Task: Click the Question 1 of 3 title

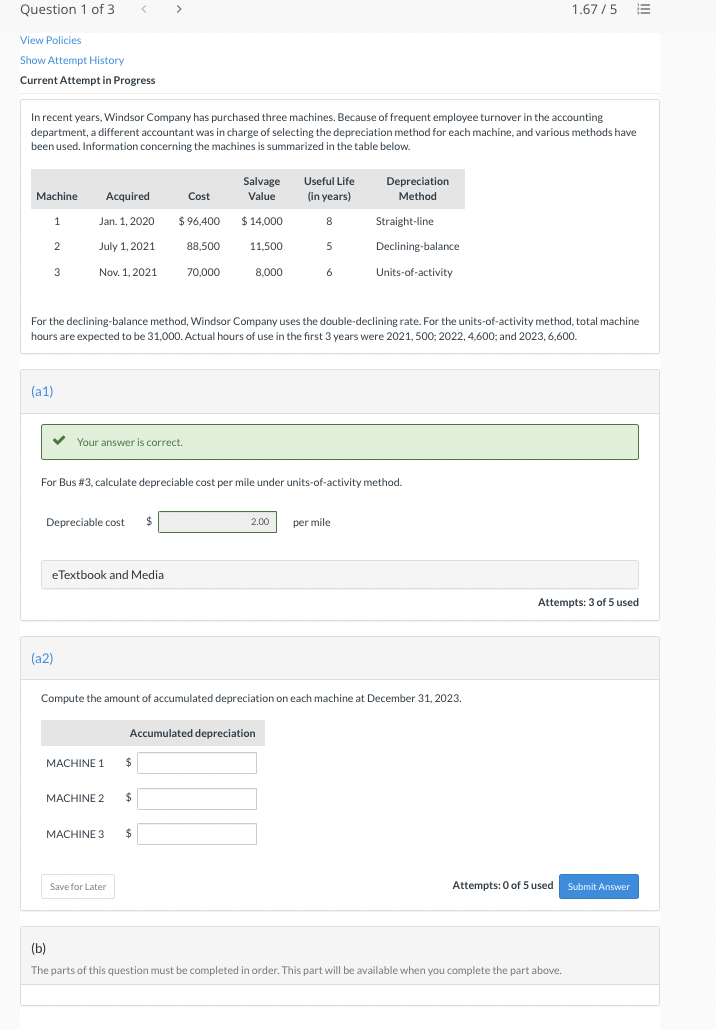Action: tap(66, 9)
